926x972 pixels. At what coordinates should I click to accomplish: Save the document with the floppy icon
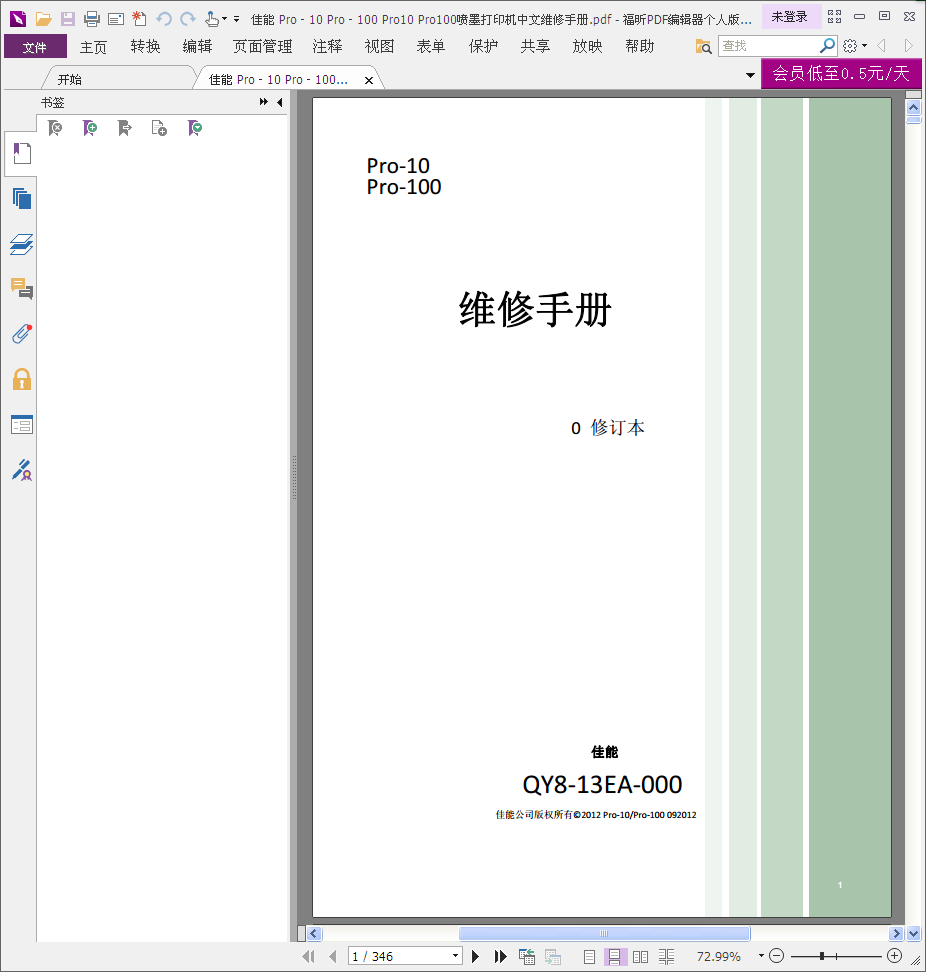[x=68, y=19]
